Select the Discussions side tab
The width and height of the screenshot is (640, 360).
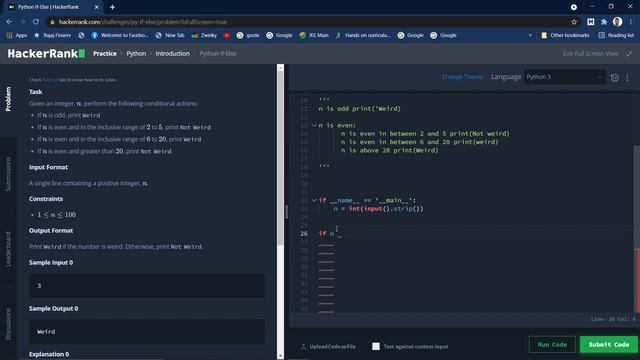8,324
